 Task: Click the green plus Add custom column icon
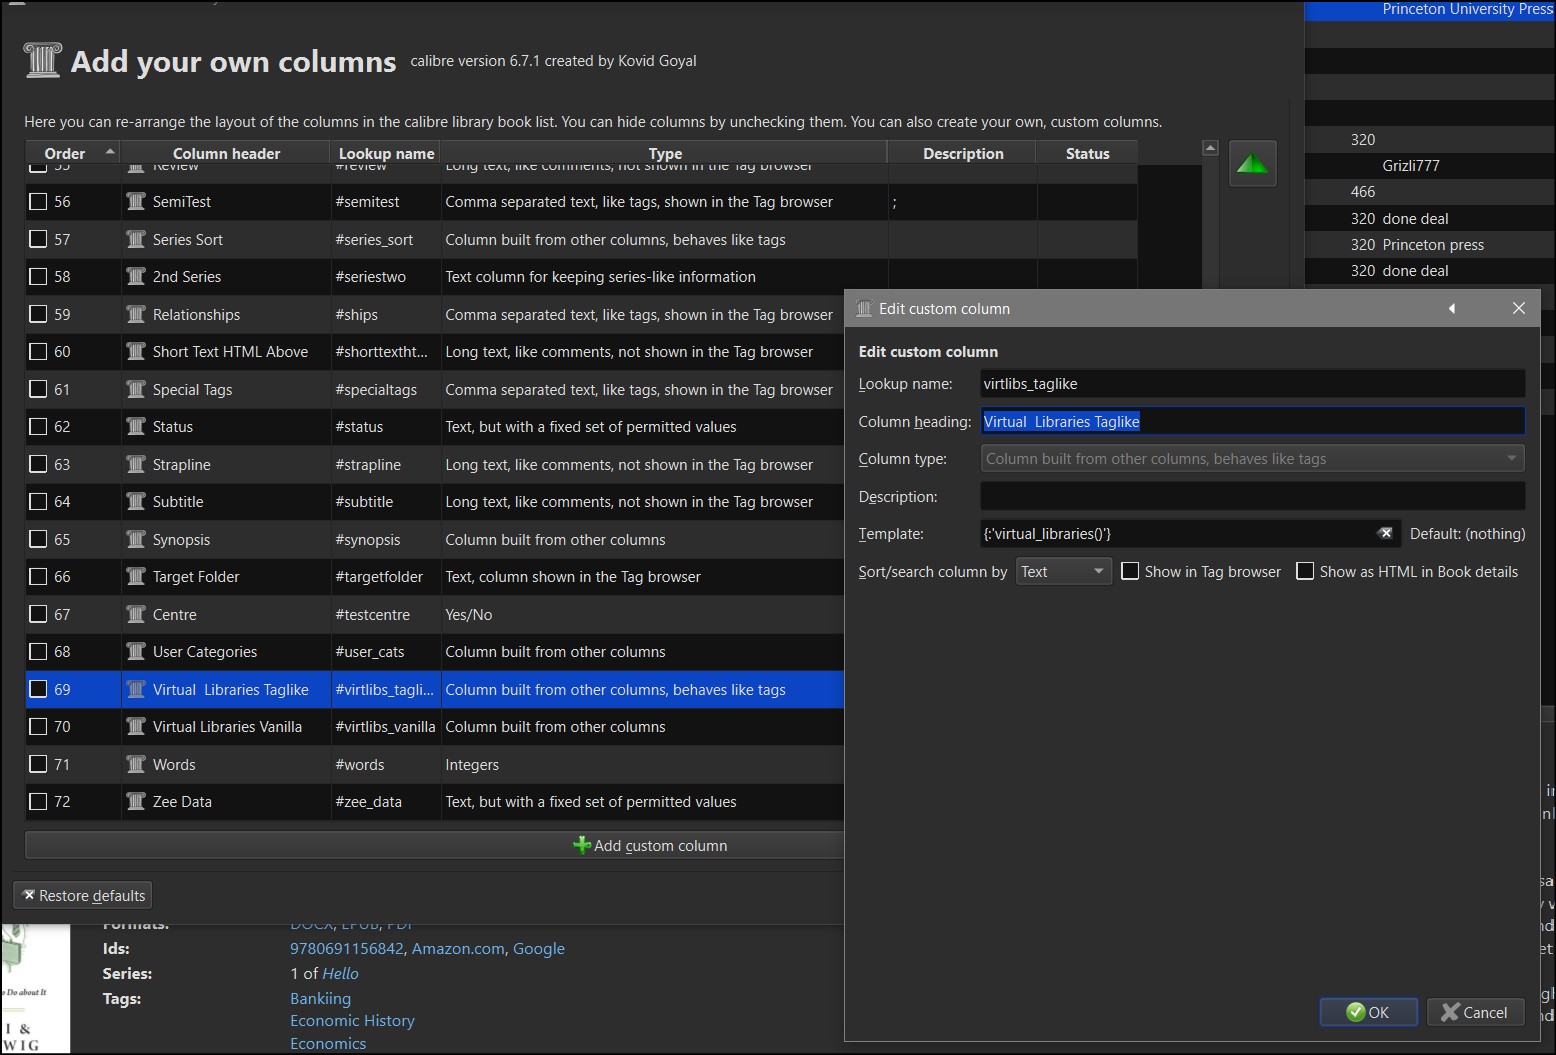pos(582,846)
